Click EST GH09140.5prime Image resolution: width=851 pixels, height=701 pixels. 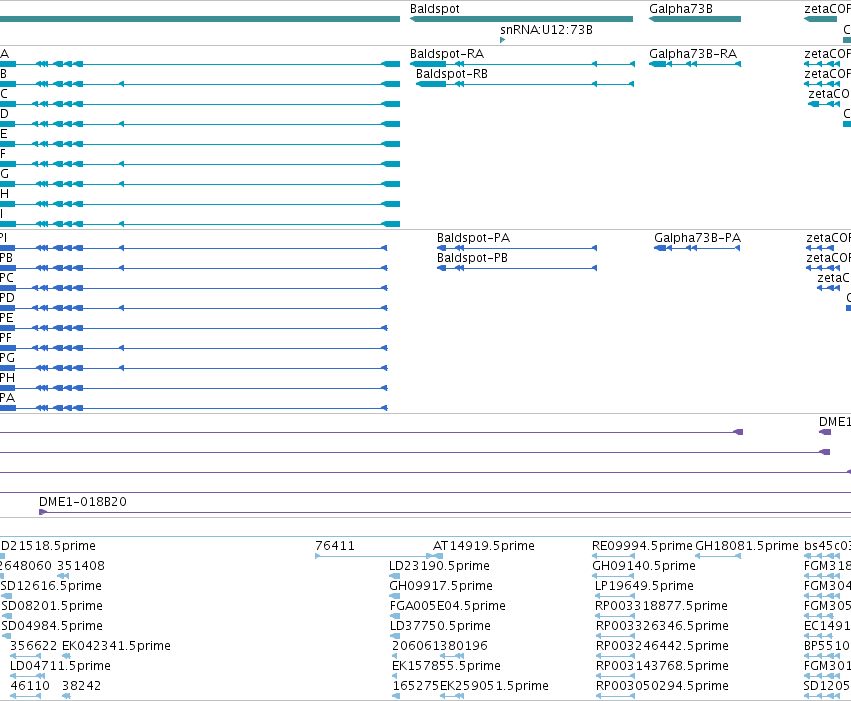pos(644,565)
